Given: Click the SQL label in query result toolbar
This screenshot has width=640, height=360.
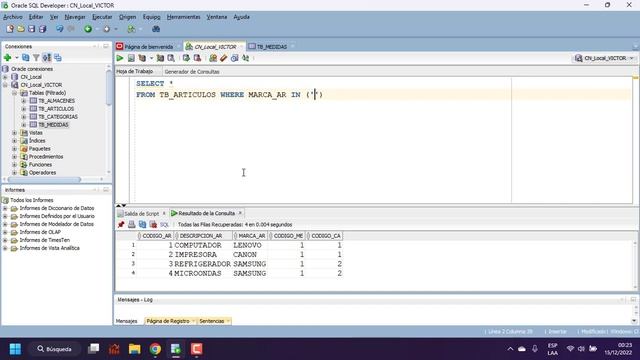Looking at the screenshot, I should pyautogui.click(x=164, y=224).
